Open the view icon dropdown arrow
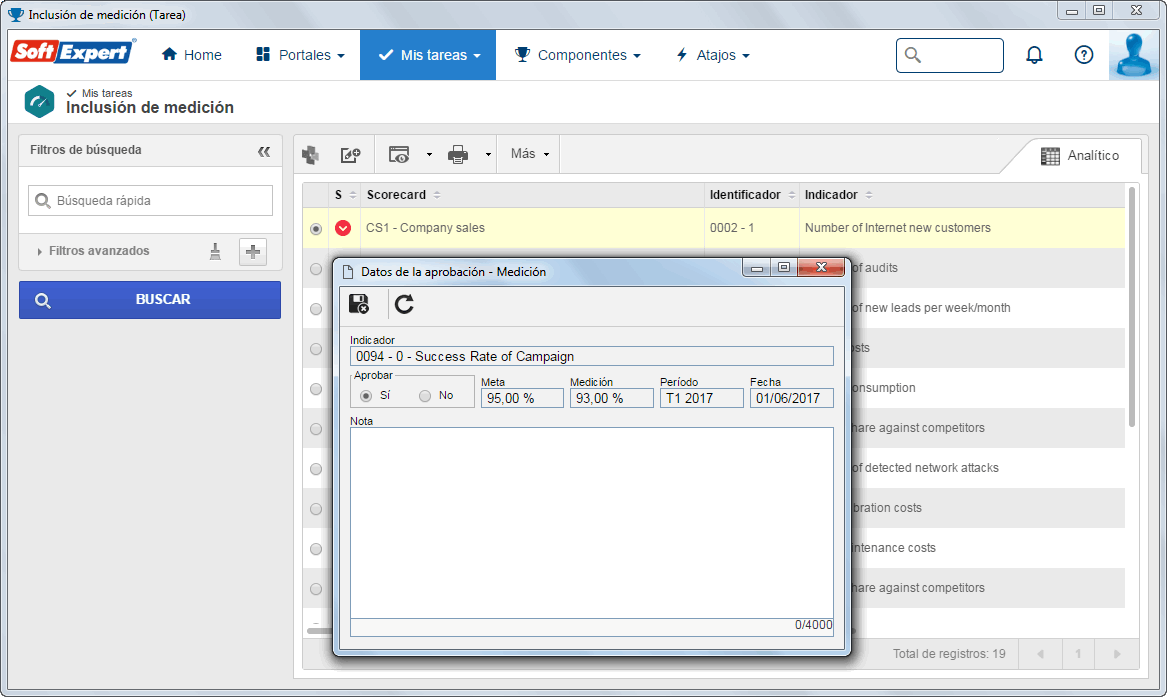This screenshot has height=697, width=1167. pos(429,155)
